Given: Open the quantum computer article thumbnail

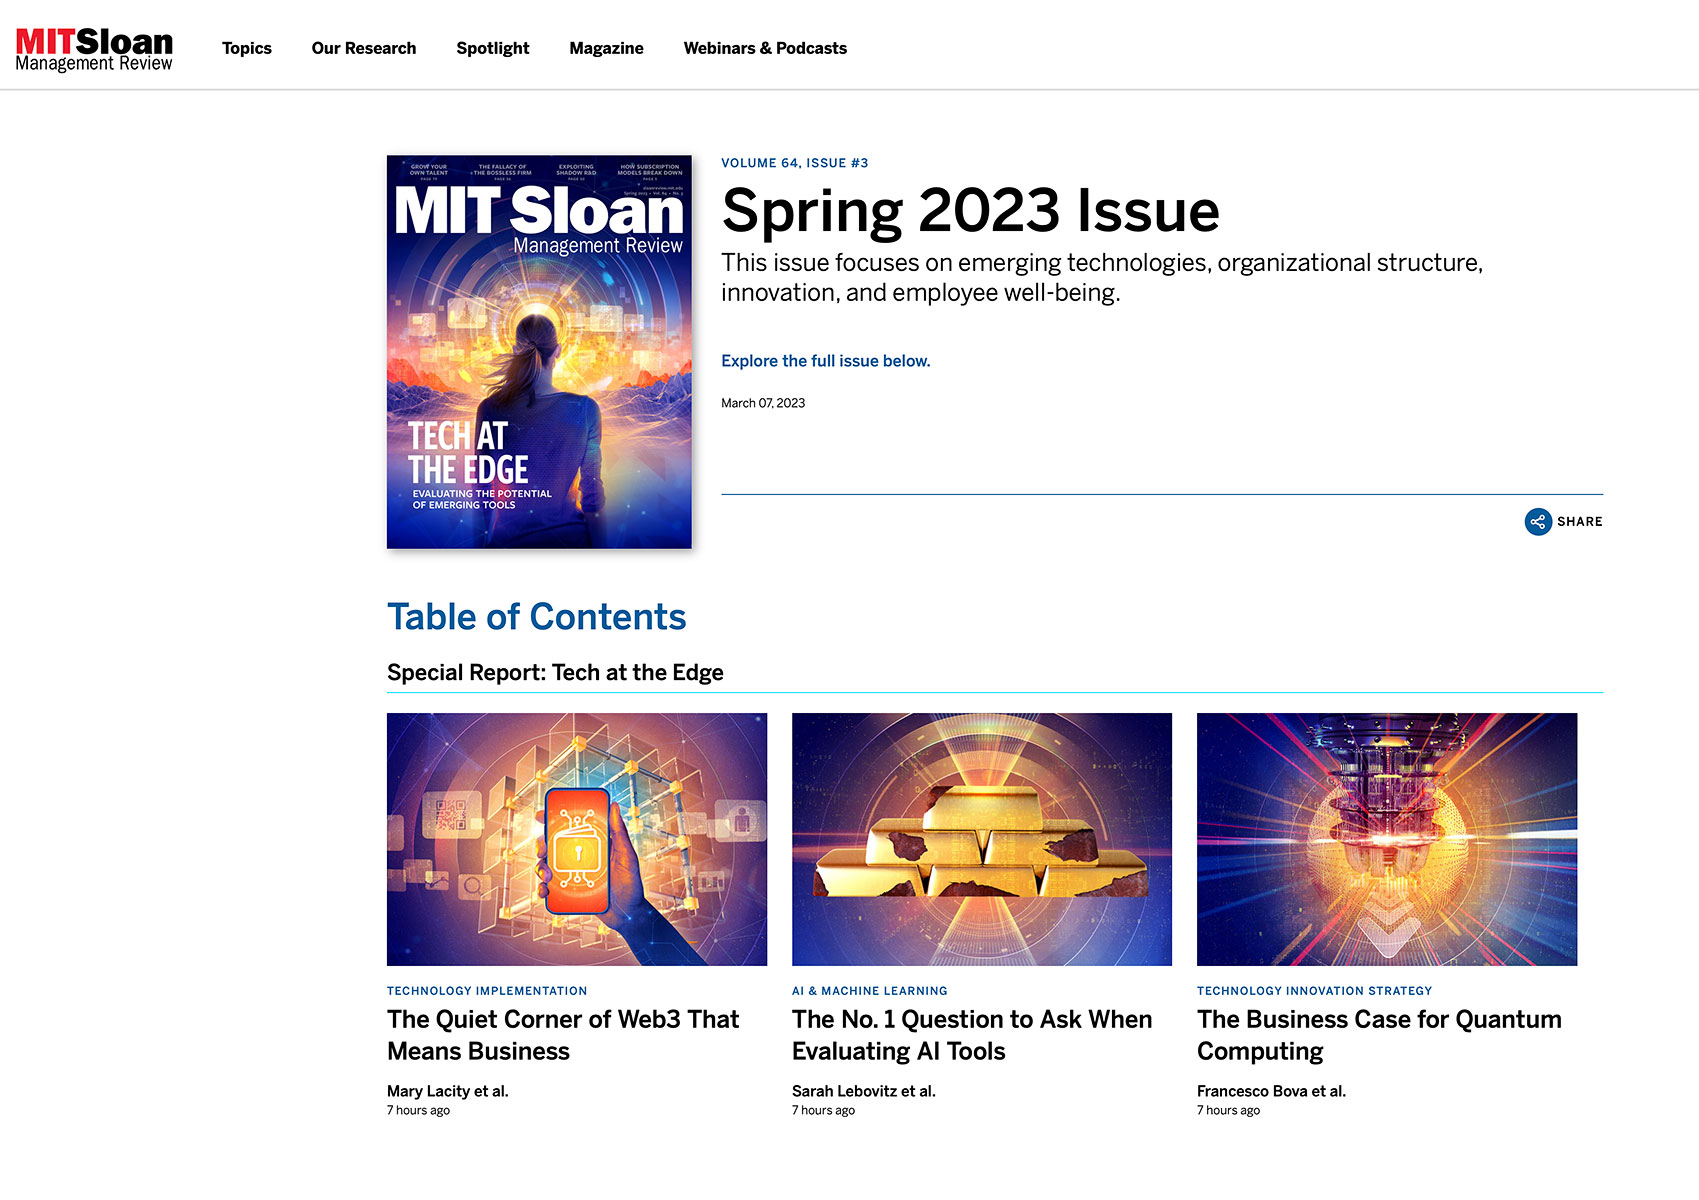Looking at the screenshot, I should pyautogui.click(x=1387, y=839).
